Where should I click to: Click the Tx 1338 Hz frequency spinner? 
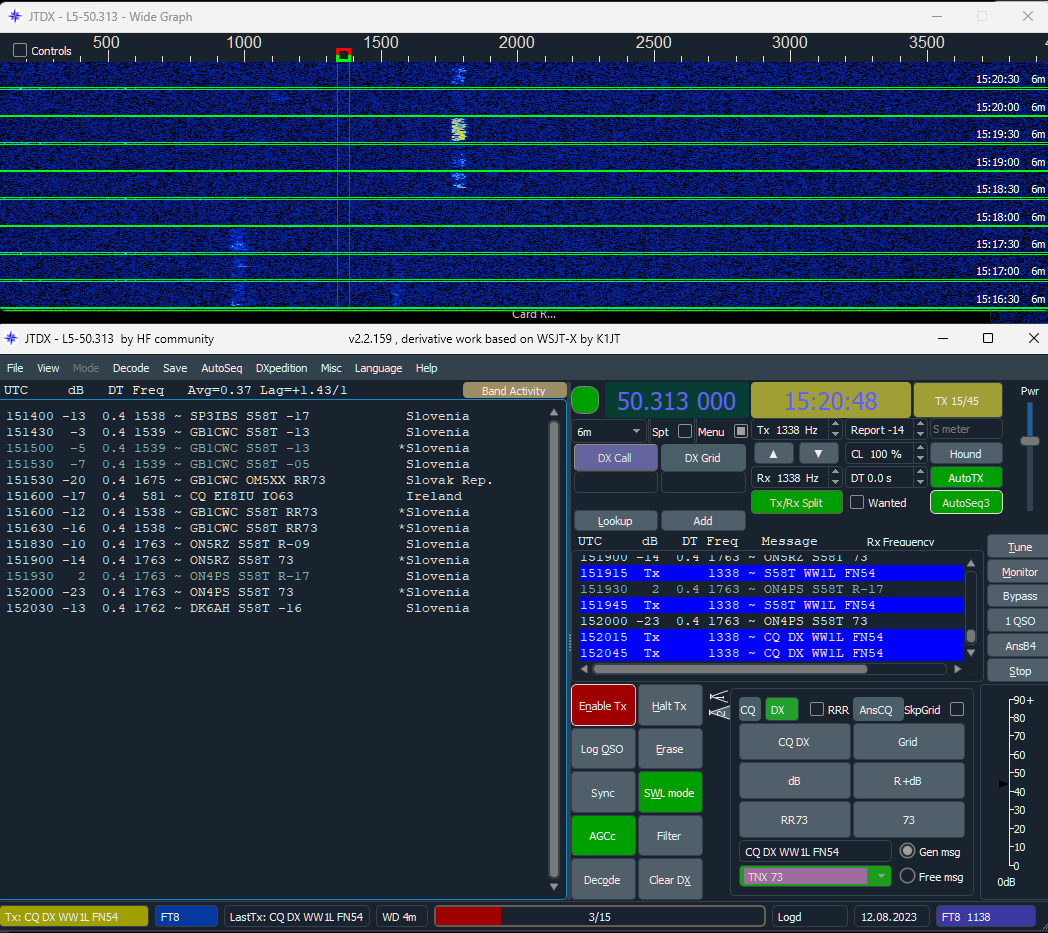point(797,430)
